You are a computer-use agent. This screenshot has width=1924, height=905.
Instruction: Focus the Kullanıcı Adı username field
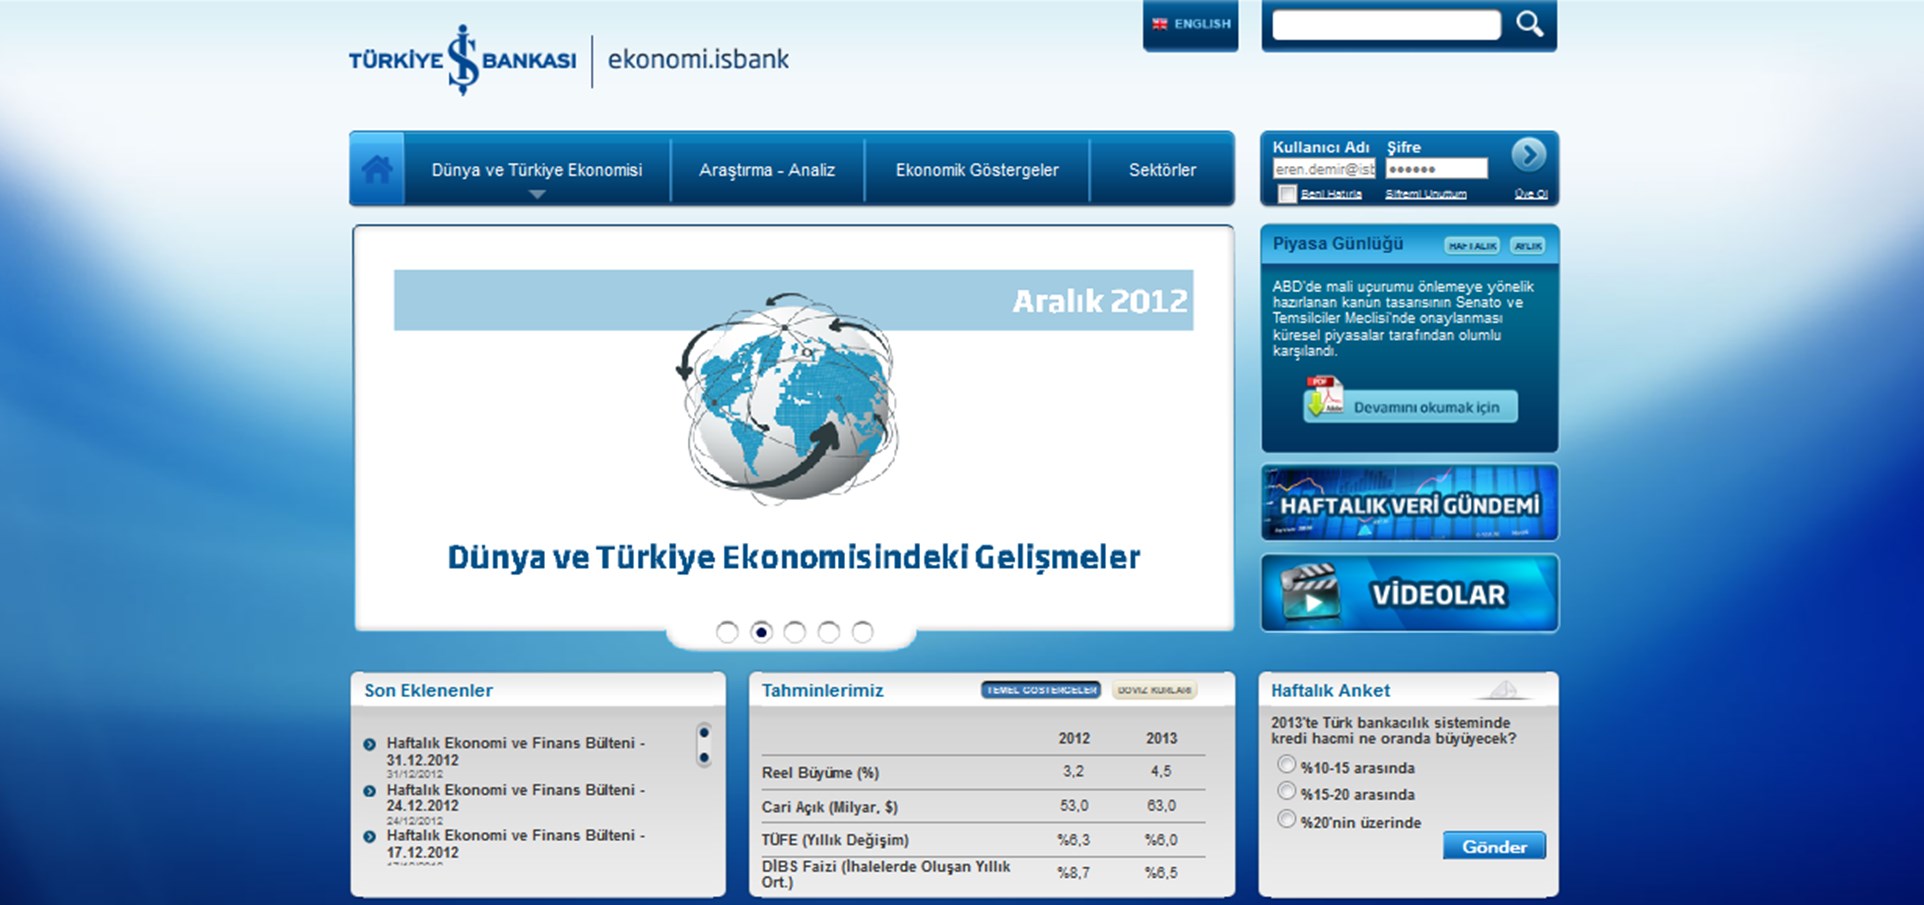[x=1324, y=169]
